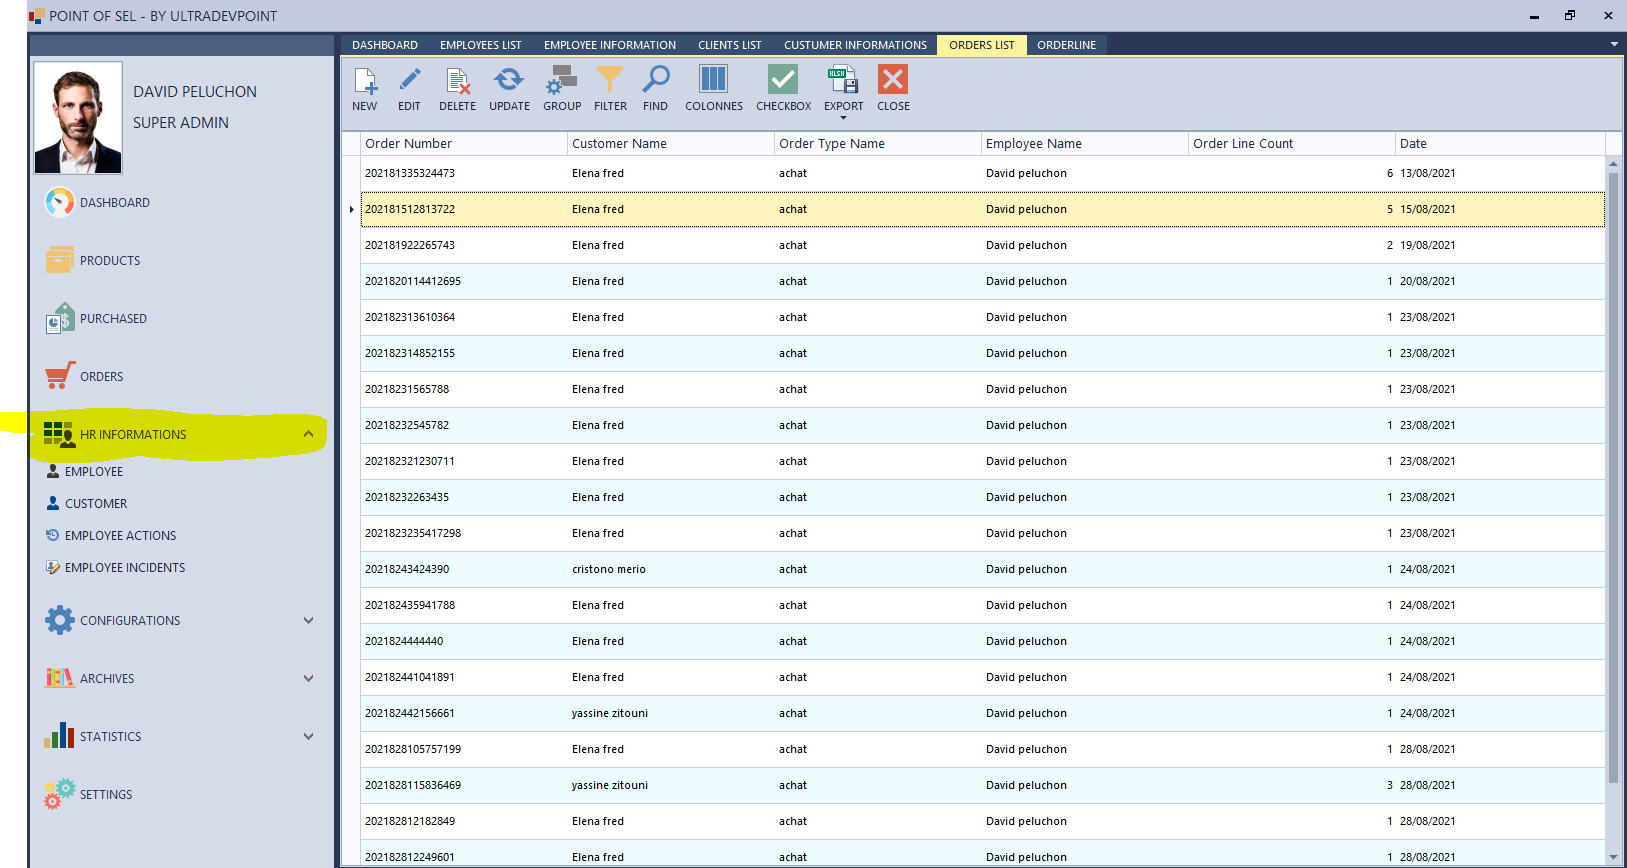1627x868 pixels.
Task: Click the EDIT pencil icon
Action: pyautogui.click(x=409, y=81)
